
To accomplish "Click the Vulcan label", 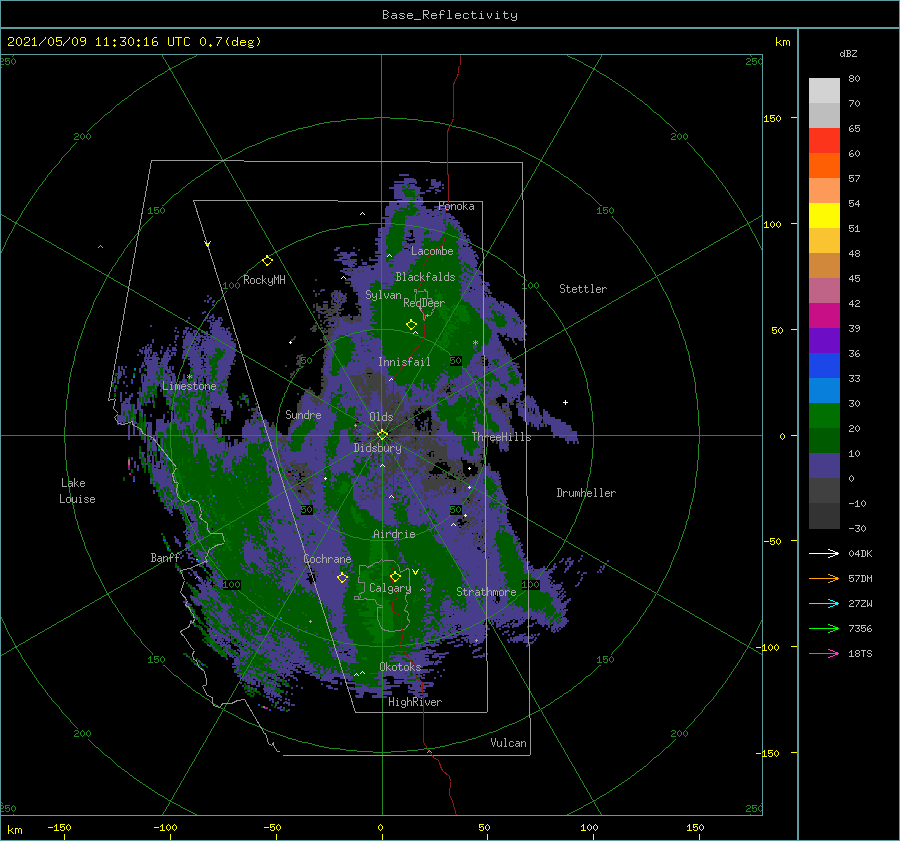I will 509,743.
